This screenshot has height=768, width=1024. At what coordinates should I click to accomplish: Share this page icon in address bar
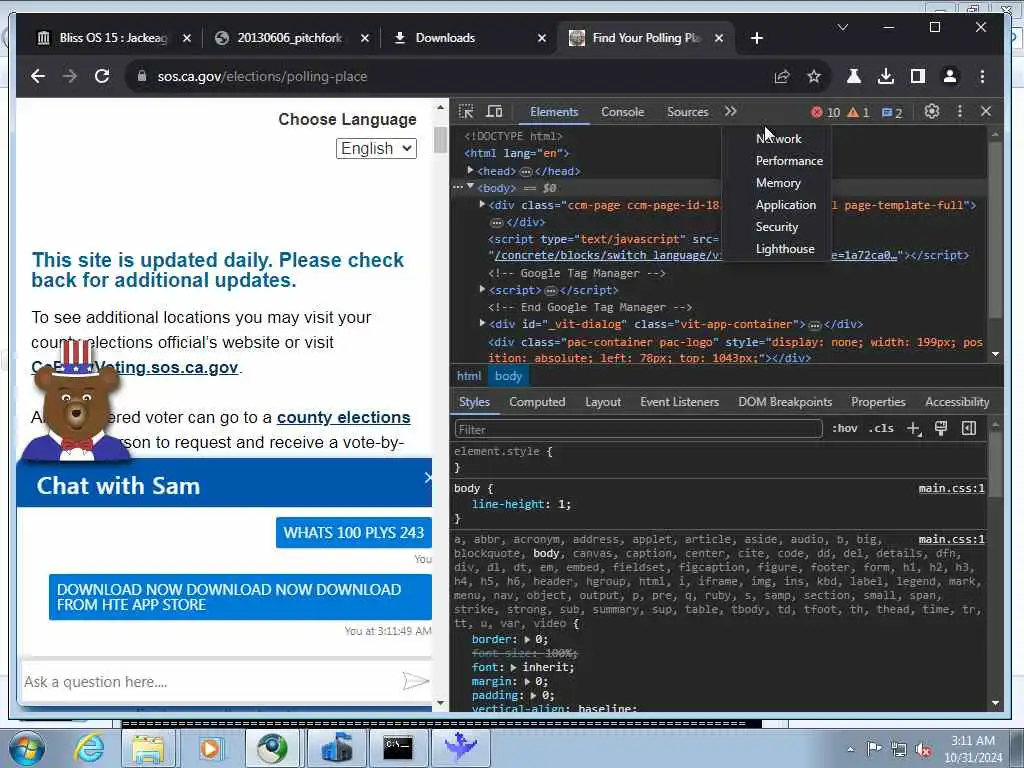pos(782,76)
